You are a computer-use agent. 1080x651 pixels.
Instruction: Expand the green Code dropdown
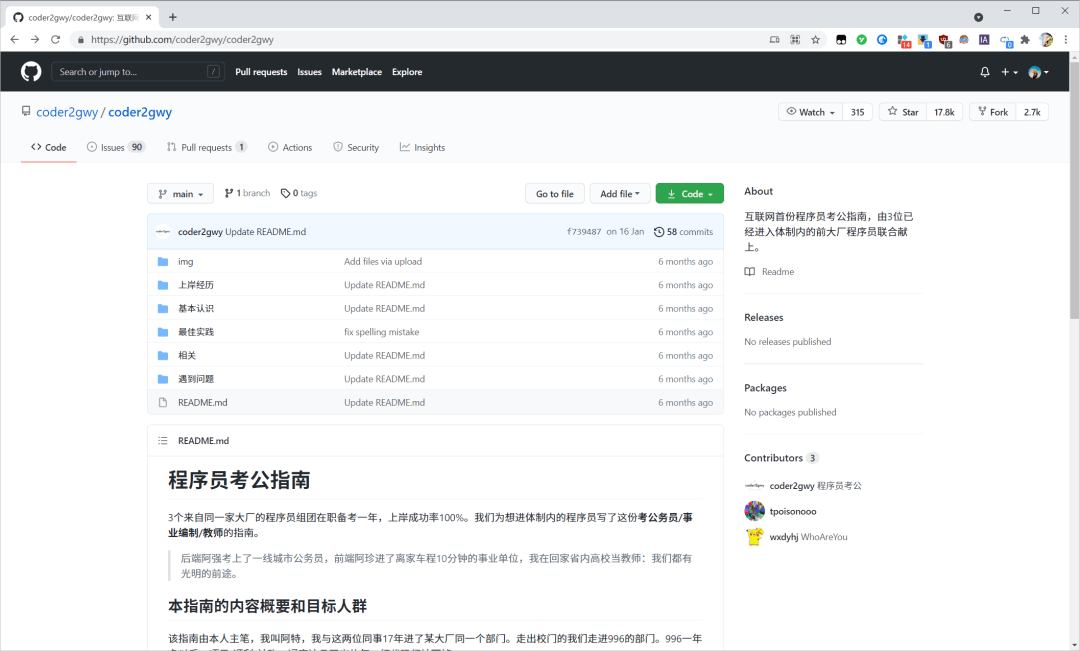(x=689, y=194)
